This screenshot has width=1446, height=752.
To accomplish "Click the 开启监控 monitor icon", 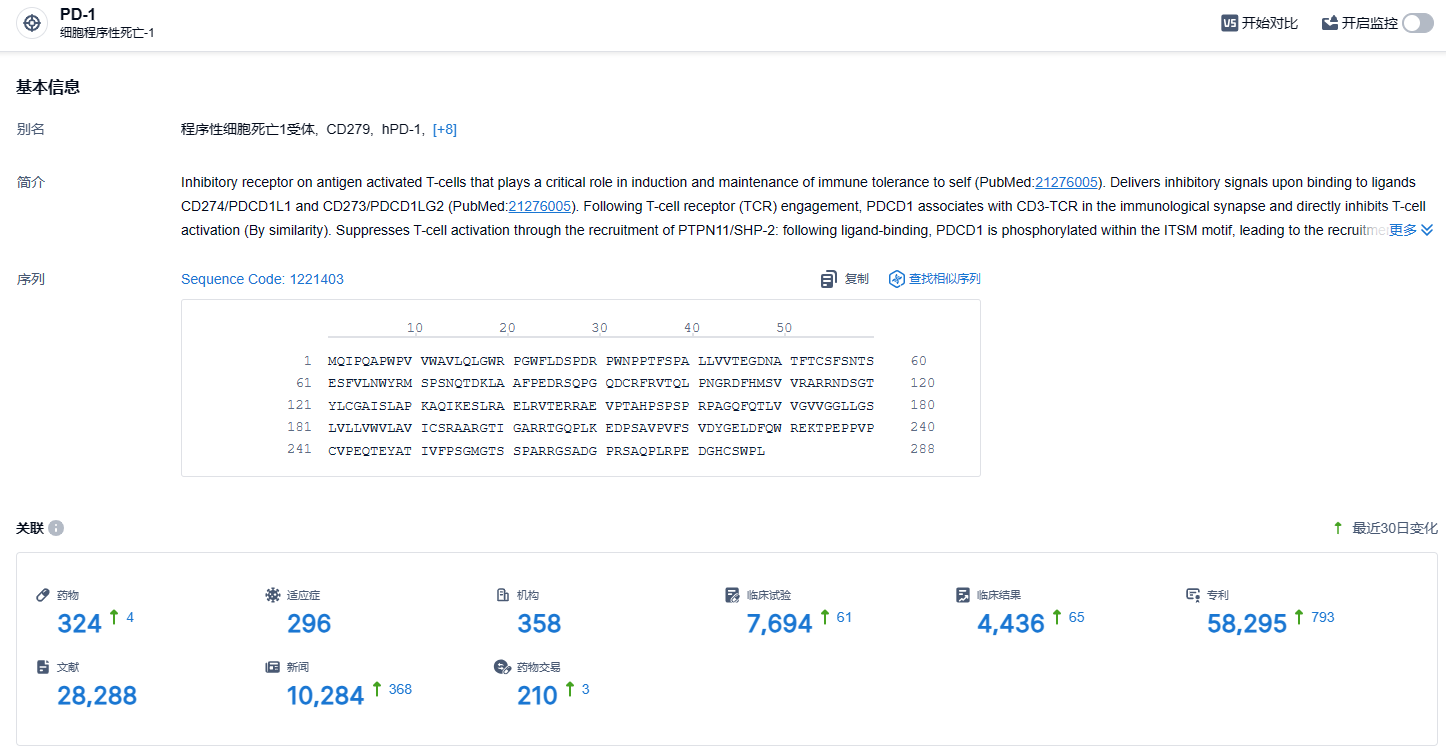I will tap(1330, 23).
